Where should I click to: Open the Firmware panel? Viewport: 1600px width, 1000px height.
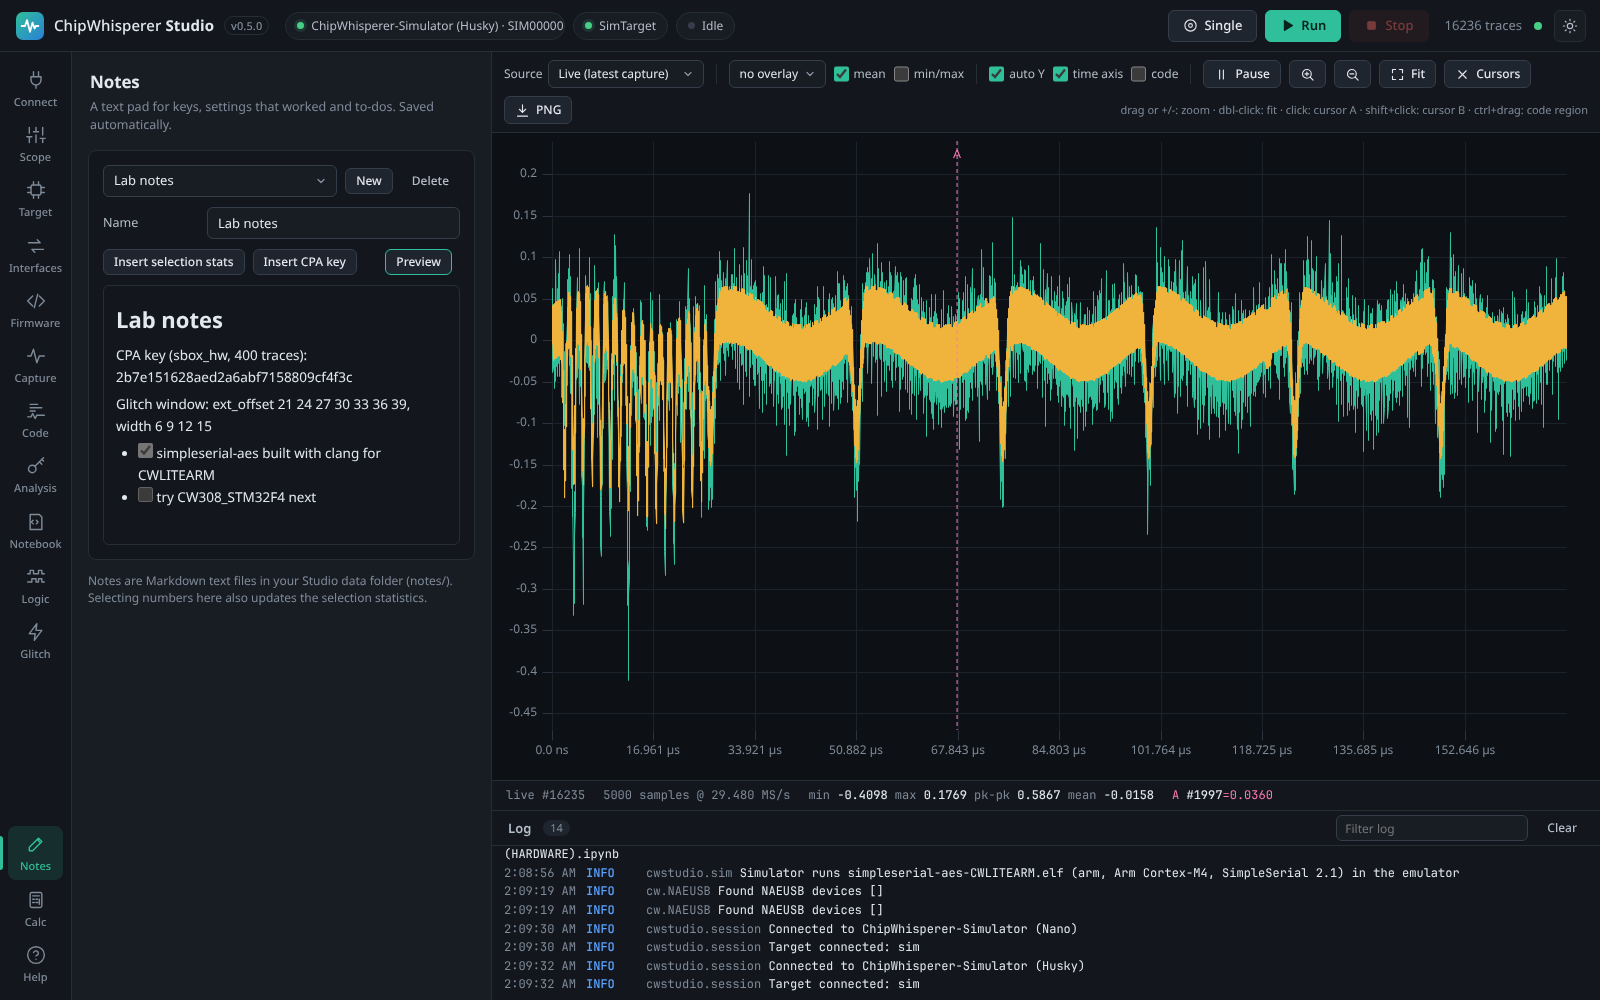coord(35,310)
